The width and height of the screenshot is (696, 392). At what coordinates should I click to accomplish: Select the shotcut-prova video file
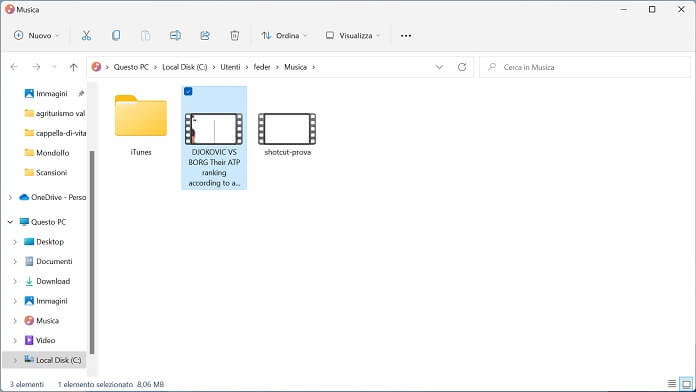click(287, 135)
